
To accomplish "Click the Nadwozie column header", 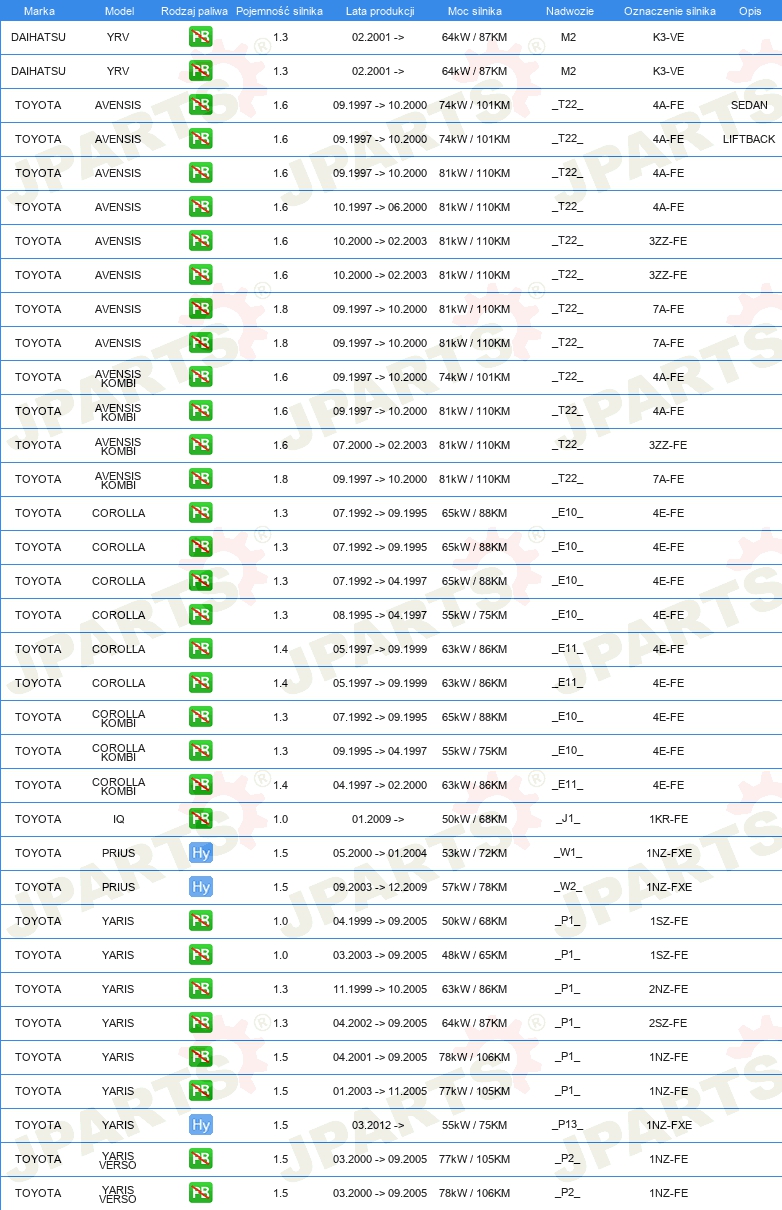I will [569, 11].
